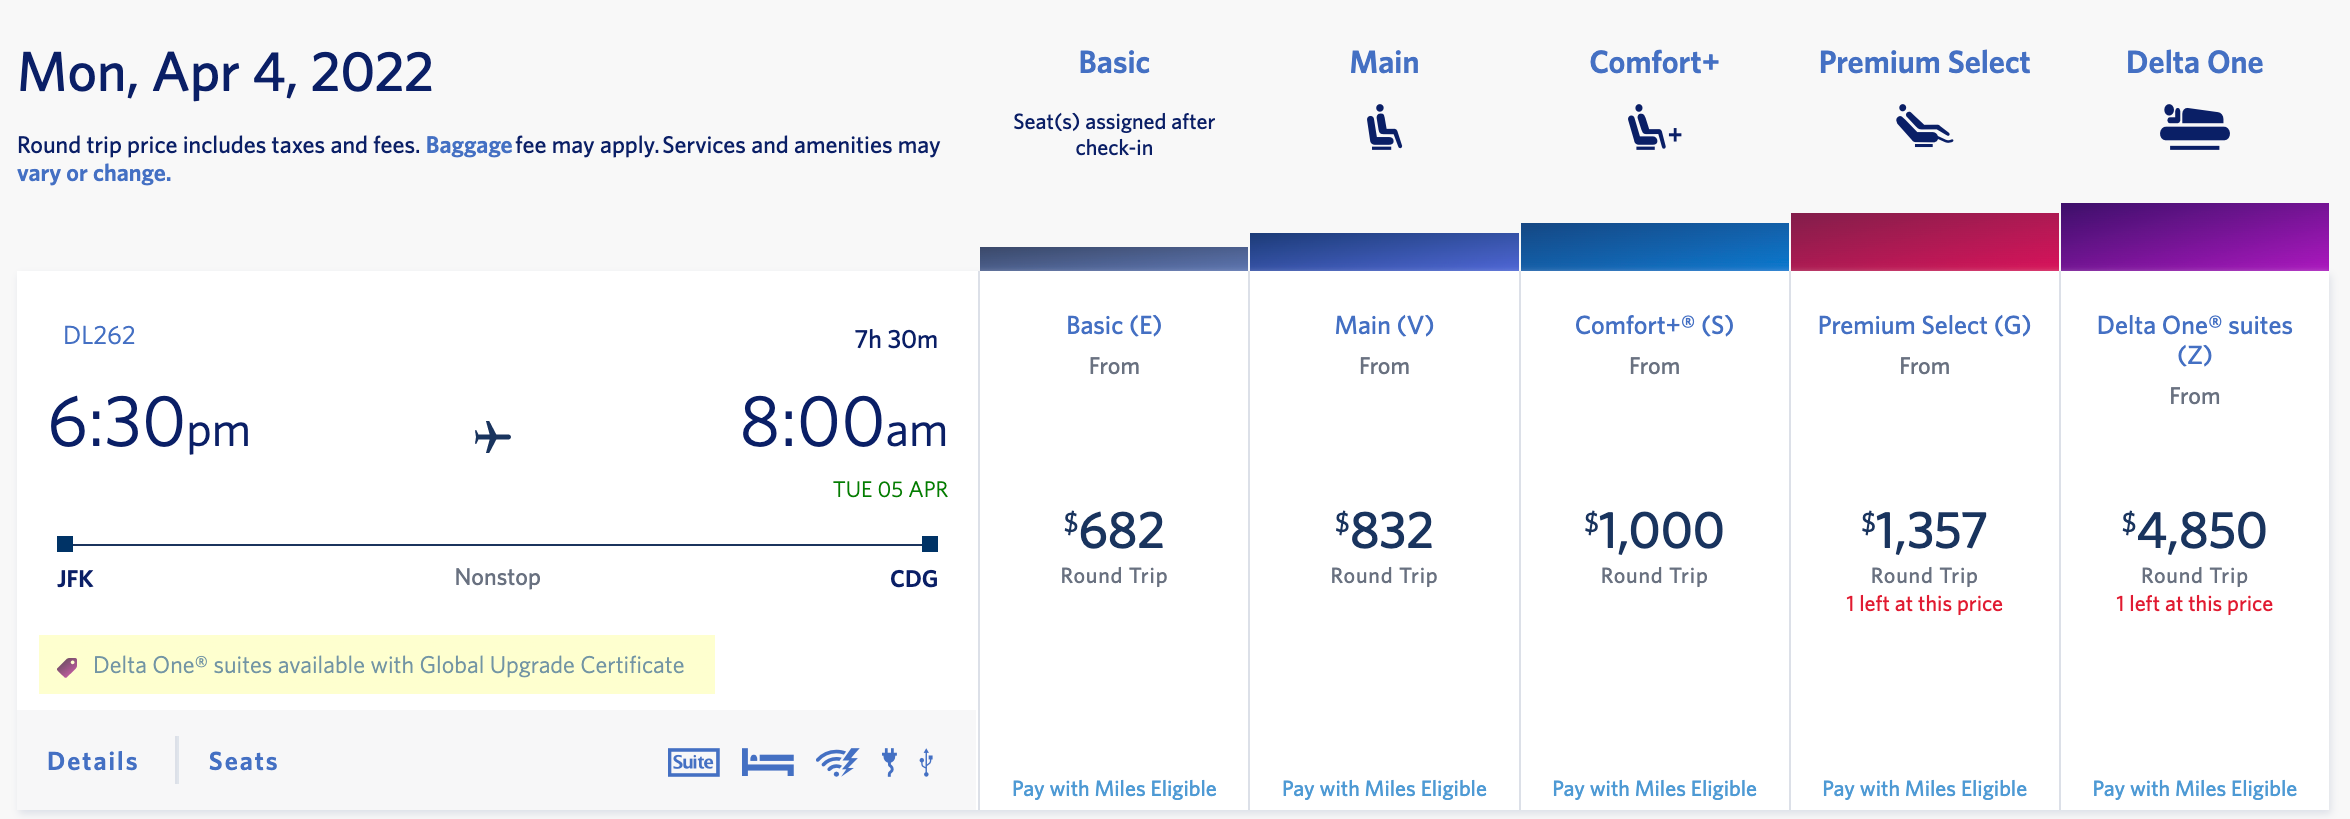2350x819 pixels.
Task: Click the Main cabin seat icon
Action: click(x=1384, y=126)
